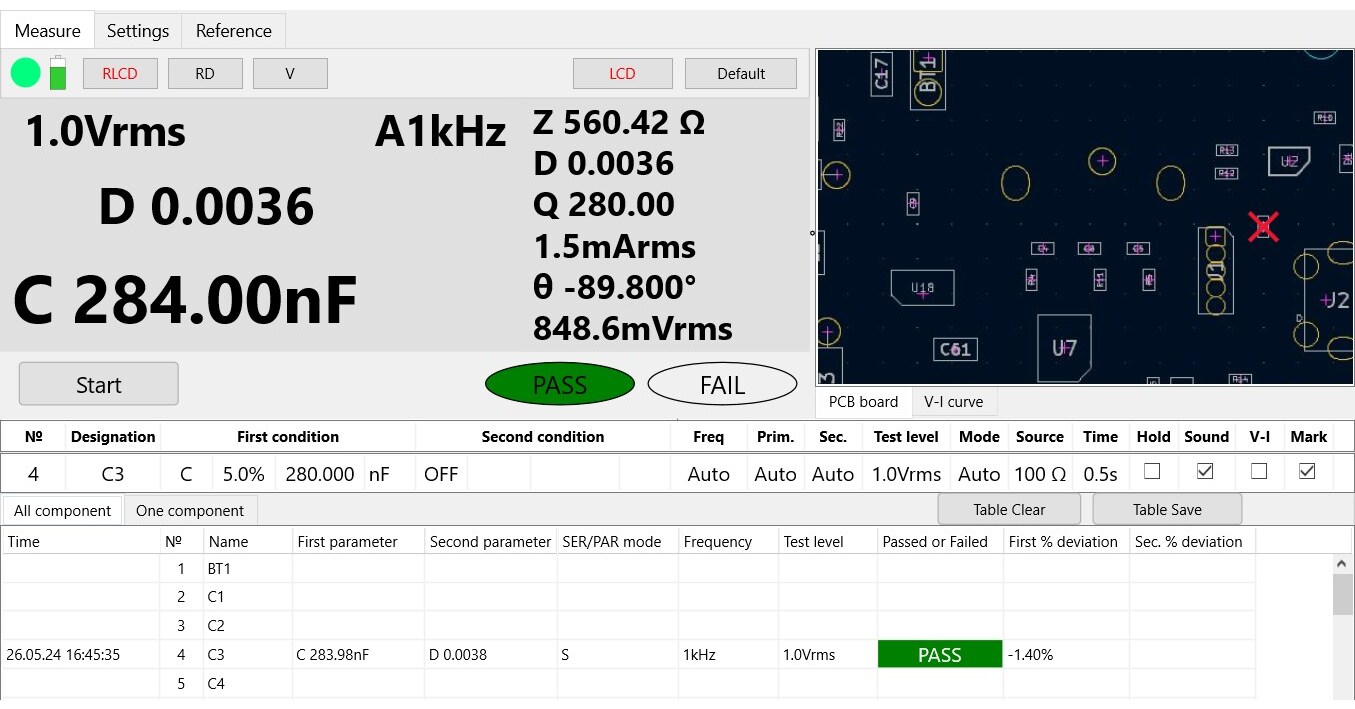Click the Table Save button
The width and height of the screenshot is (1355, 709).
point(1166,509)
